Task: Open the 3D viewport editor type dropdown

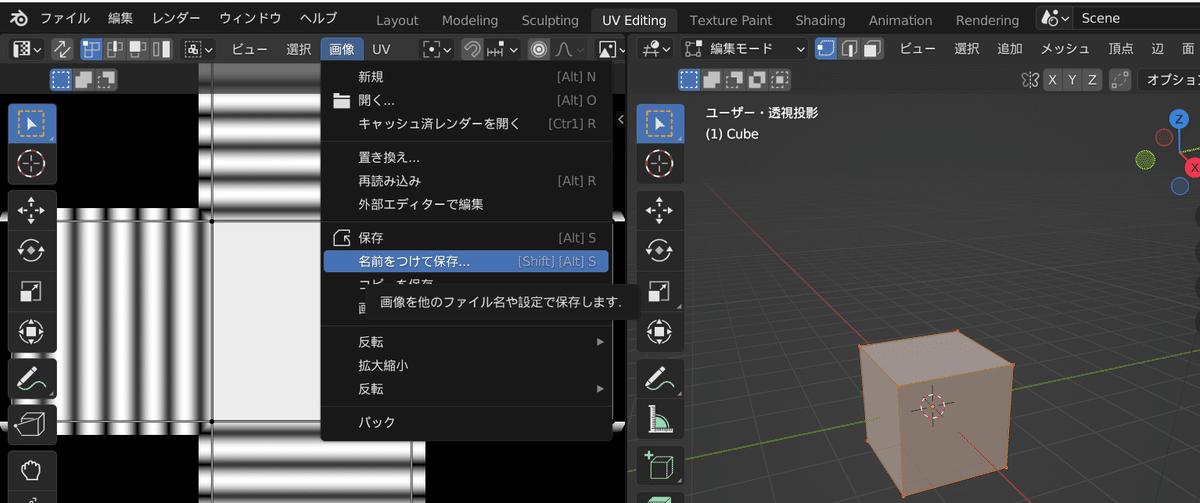Action: click(x=655, y=48)
